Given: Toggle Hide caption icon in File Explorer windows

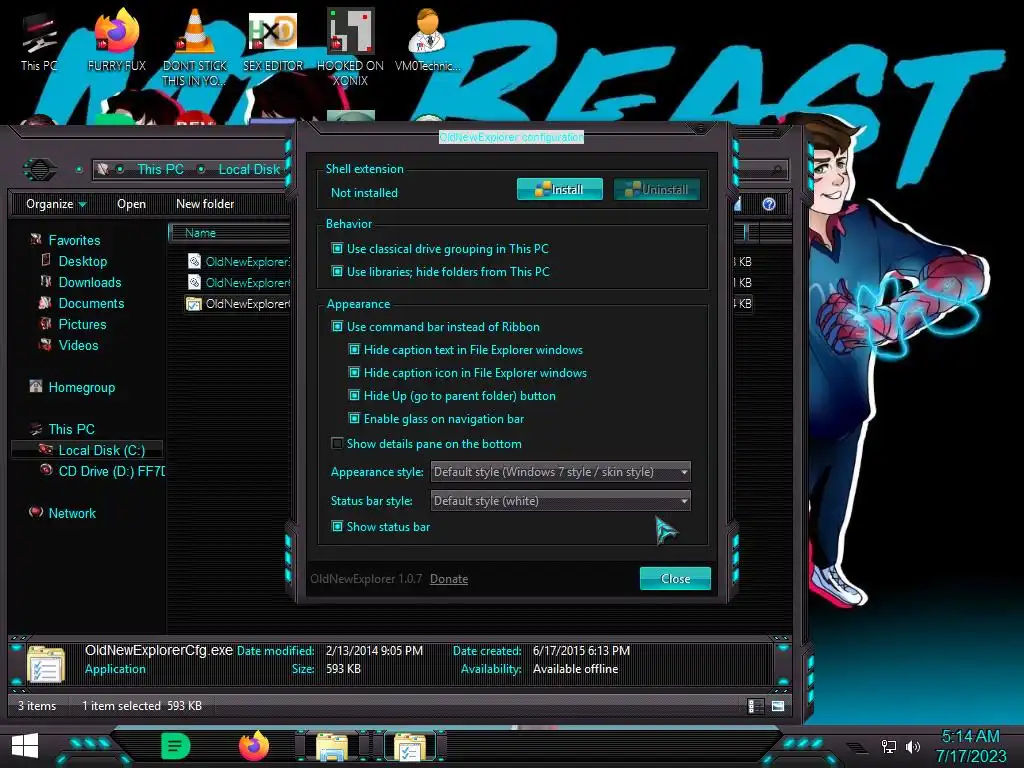Looking at the screenshot, I should point(354,372).
